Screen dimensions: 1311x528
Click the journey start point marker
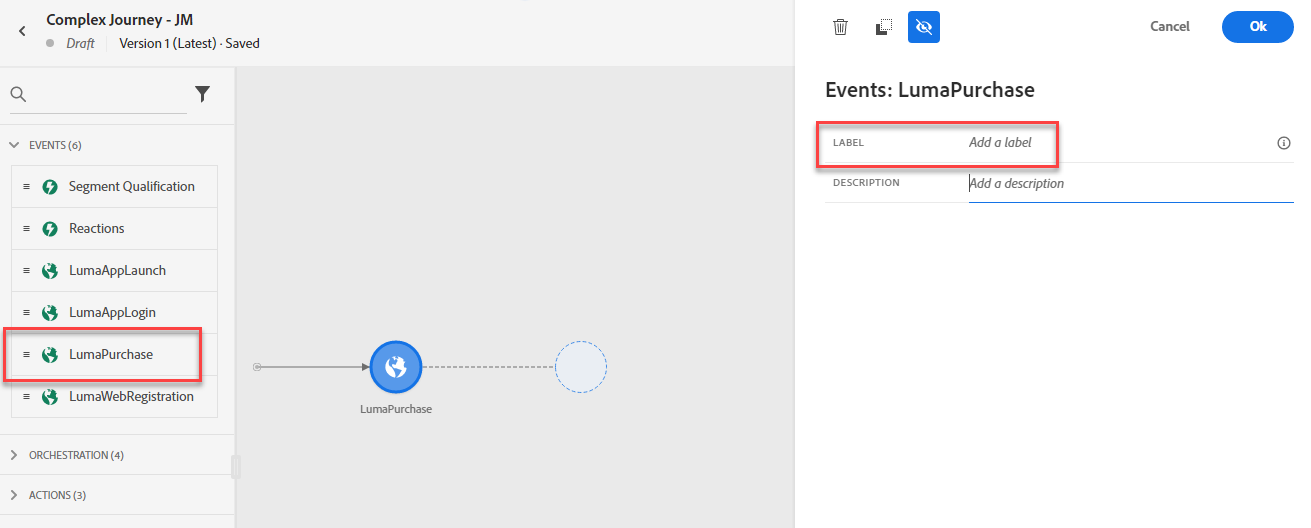(x=257, y=367)
